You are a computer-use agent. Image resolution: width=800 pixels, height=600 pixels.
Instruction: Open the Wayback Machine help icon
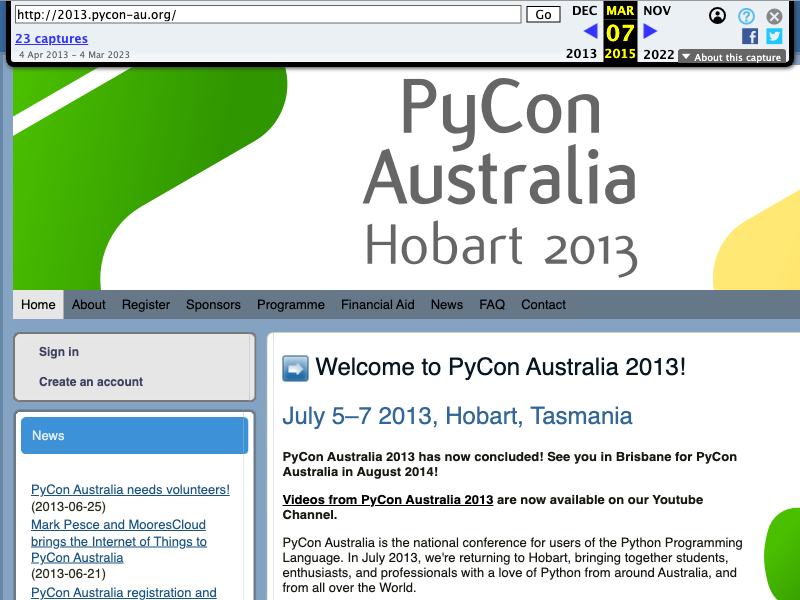746,16
